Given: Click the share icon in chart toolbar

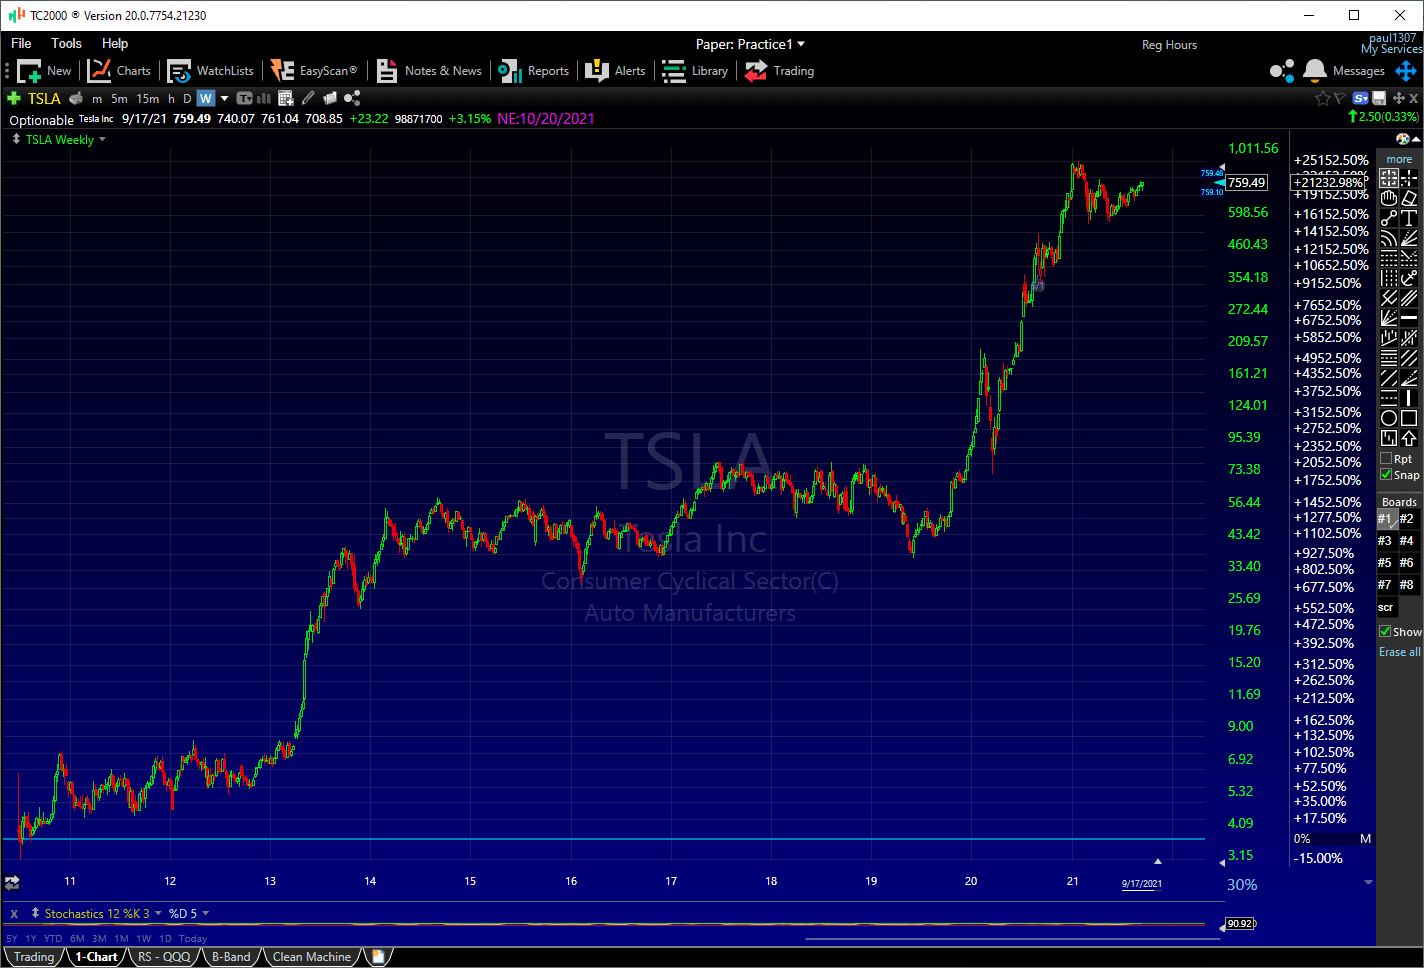Looking at the screenshot, I should coord(352,98).
